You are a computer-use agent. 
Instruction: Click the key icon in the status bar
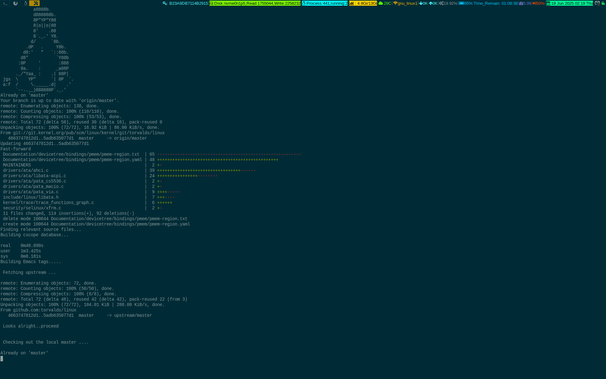tap(165, 3)
